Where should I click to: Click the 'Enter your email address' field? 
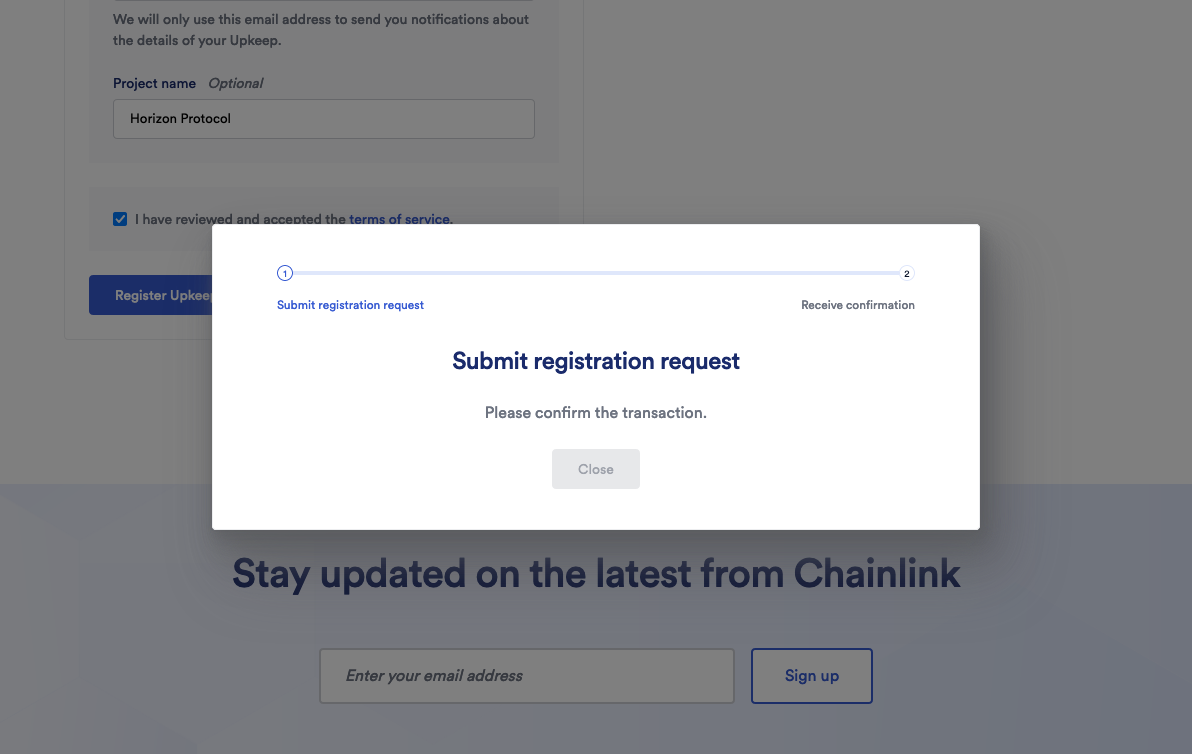[x=526, y=676]
